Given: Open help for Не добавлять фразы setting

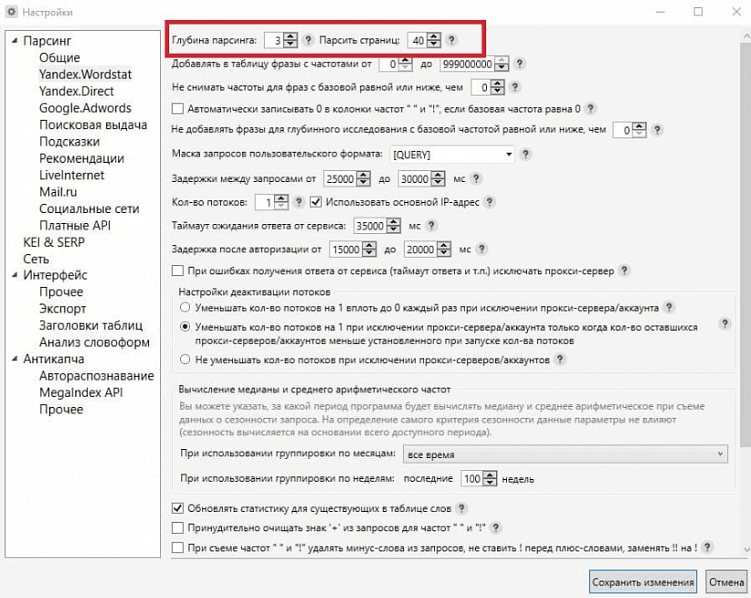Looking at the screenshot, I should [657, 130].
